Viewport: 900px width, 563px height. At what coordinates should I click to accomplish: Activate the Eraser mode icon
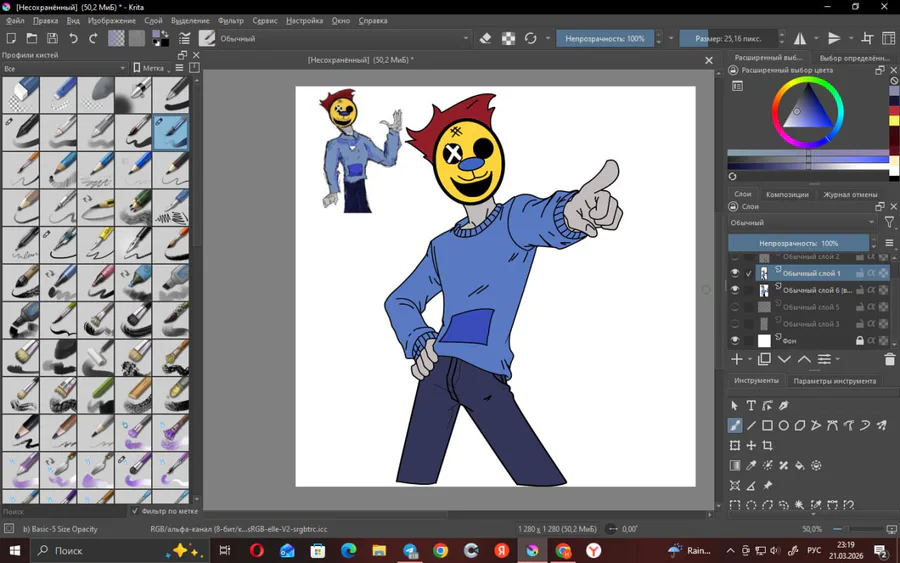(x=486, y=39)
